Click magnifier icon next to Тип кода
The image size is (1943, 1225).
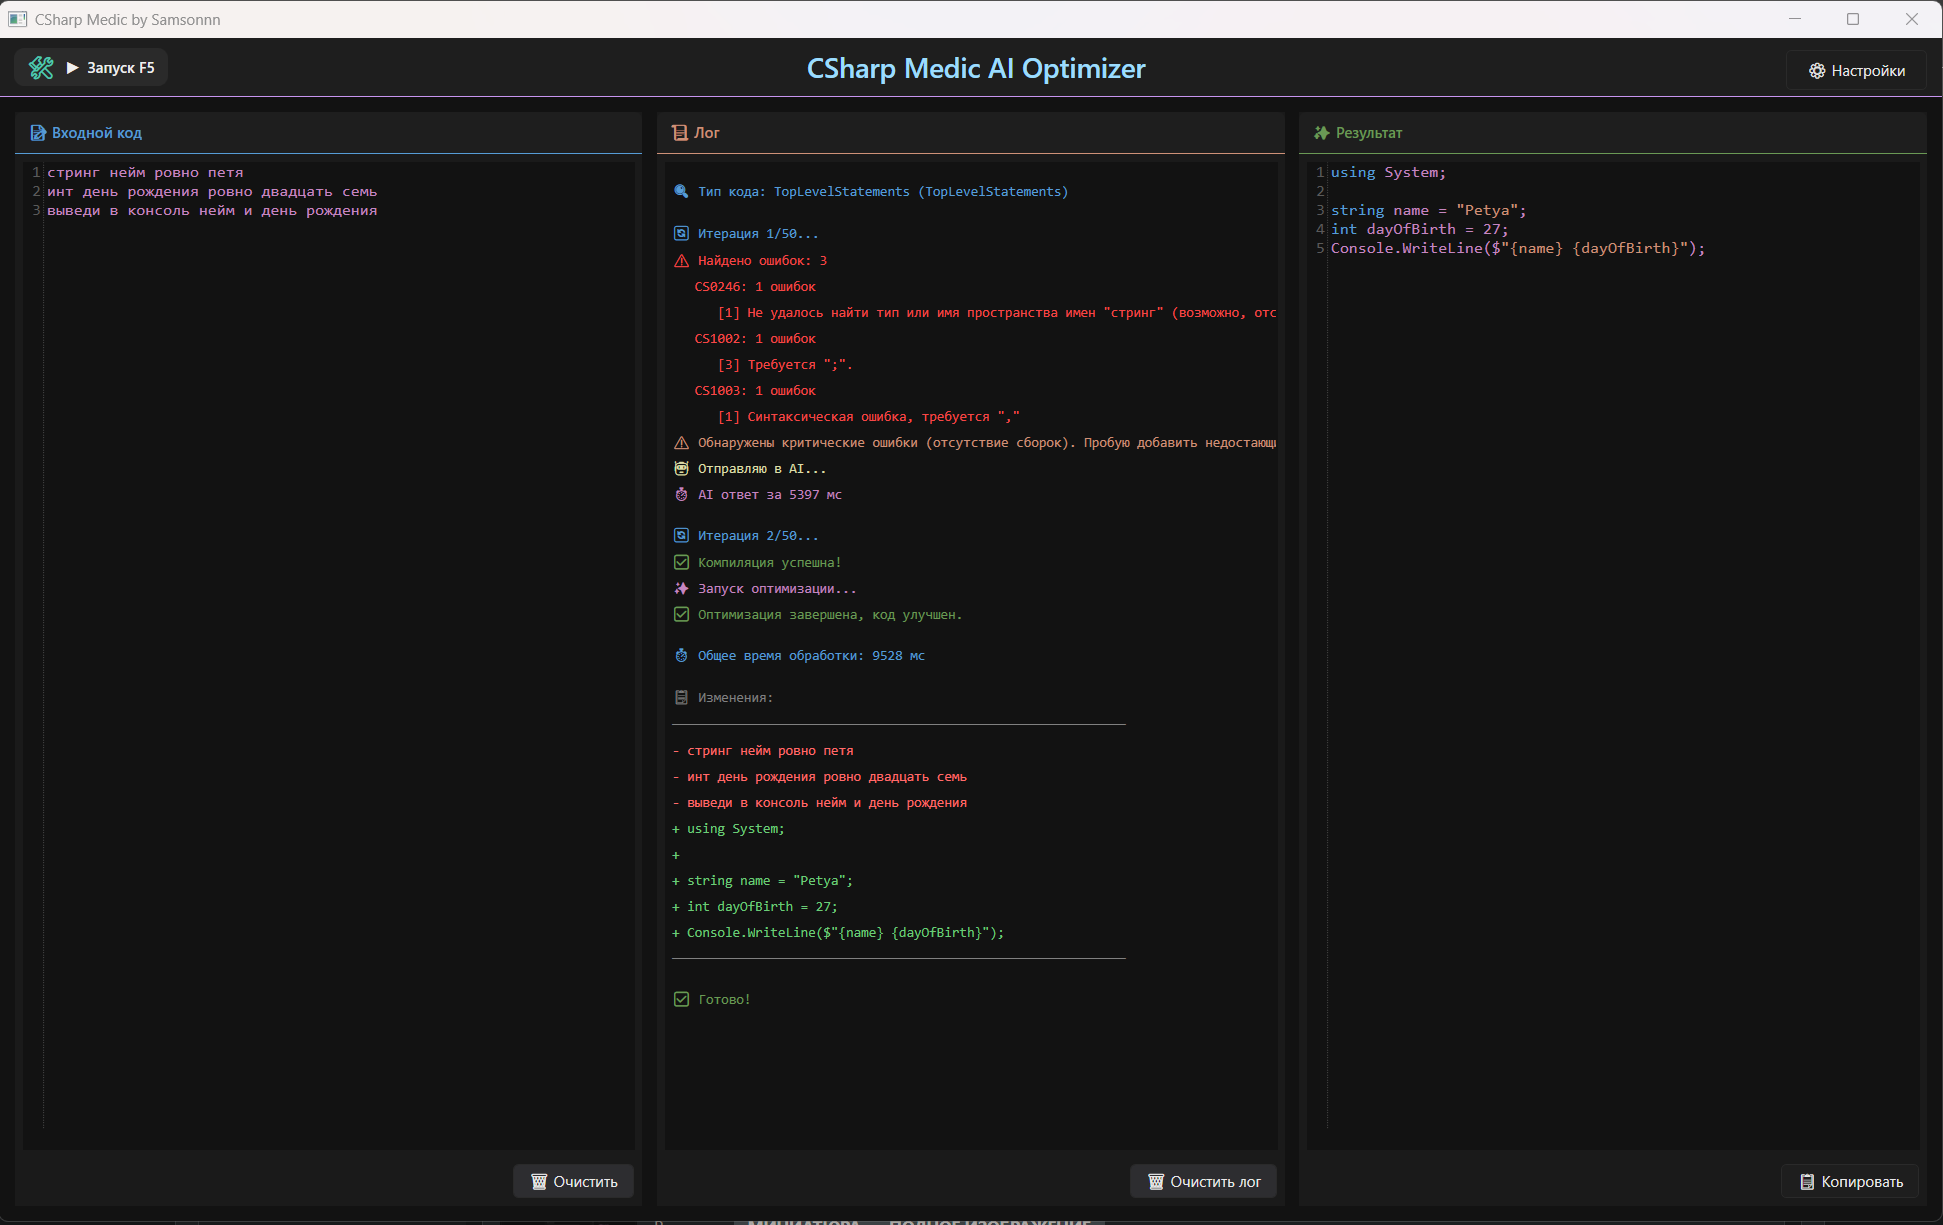681,191
